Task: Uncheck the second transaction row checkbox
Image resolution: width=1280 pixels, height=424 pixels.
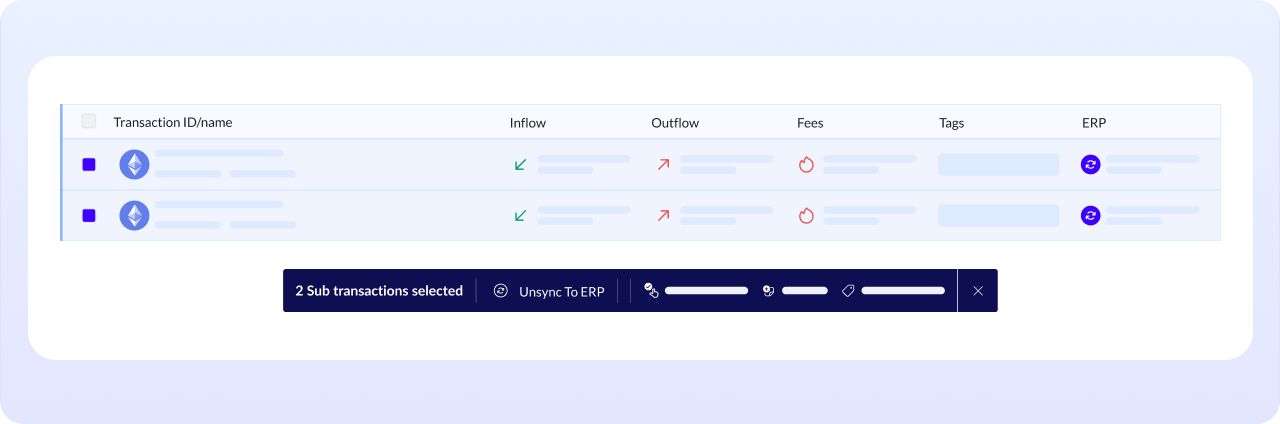Action: (x=89, y=215)
